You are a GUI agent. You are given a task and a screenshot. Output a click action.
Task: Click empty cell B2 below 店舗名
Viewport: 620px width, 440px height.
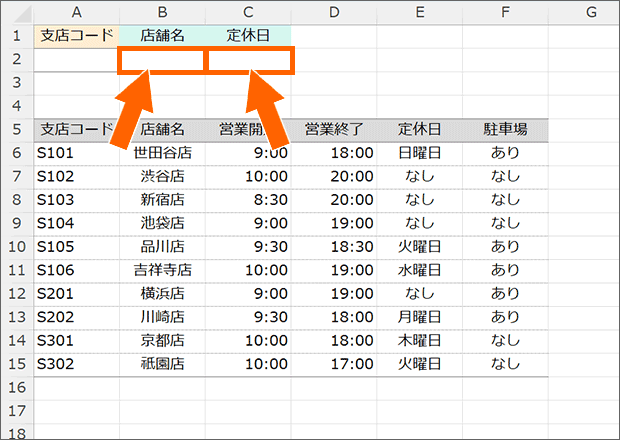[162, 60]
